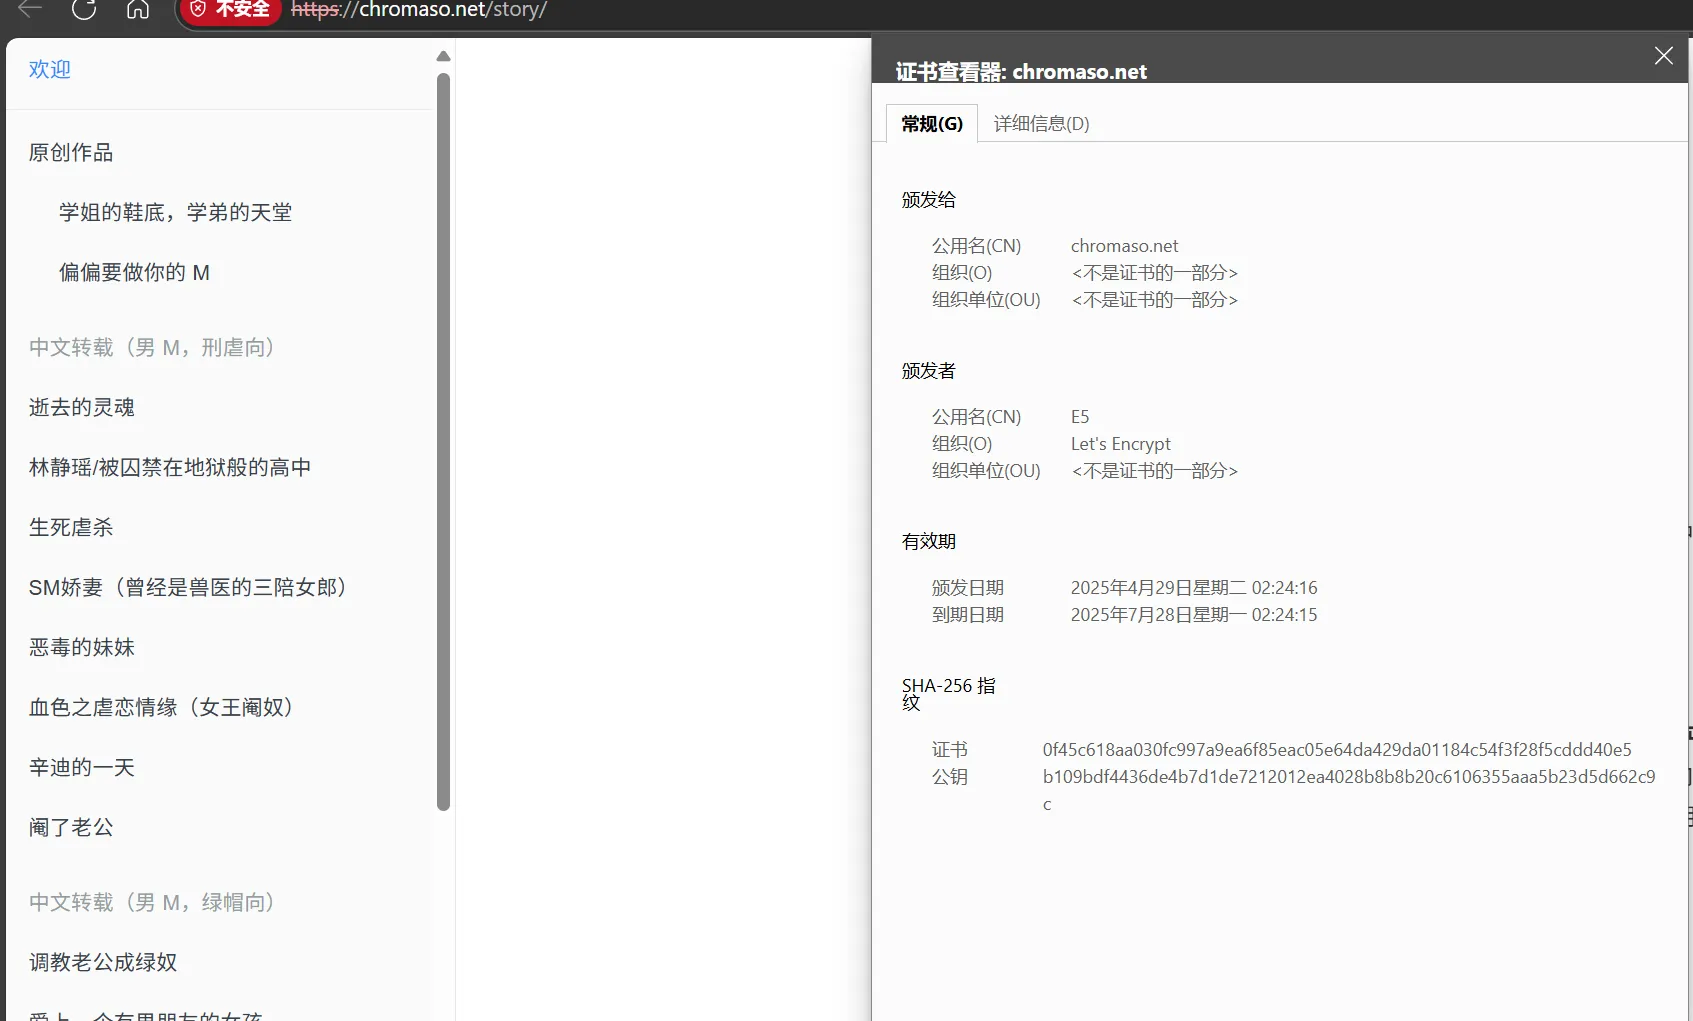
Task: Open the 偏偏要做你的 M sidebar entry
Action: (134, 273)
